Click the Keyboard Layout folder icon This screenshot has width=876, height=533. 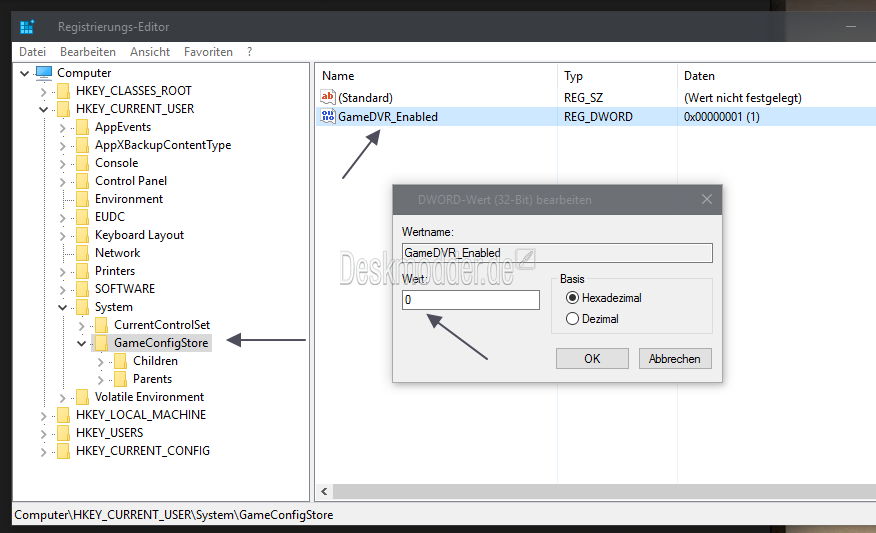(83, 235)
